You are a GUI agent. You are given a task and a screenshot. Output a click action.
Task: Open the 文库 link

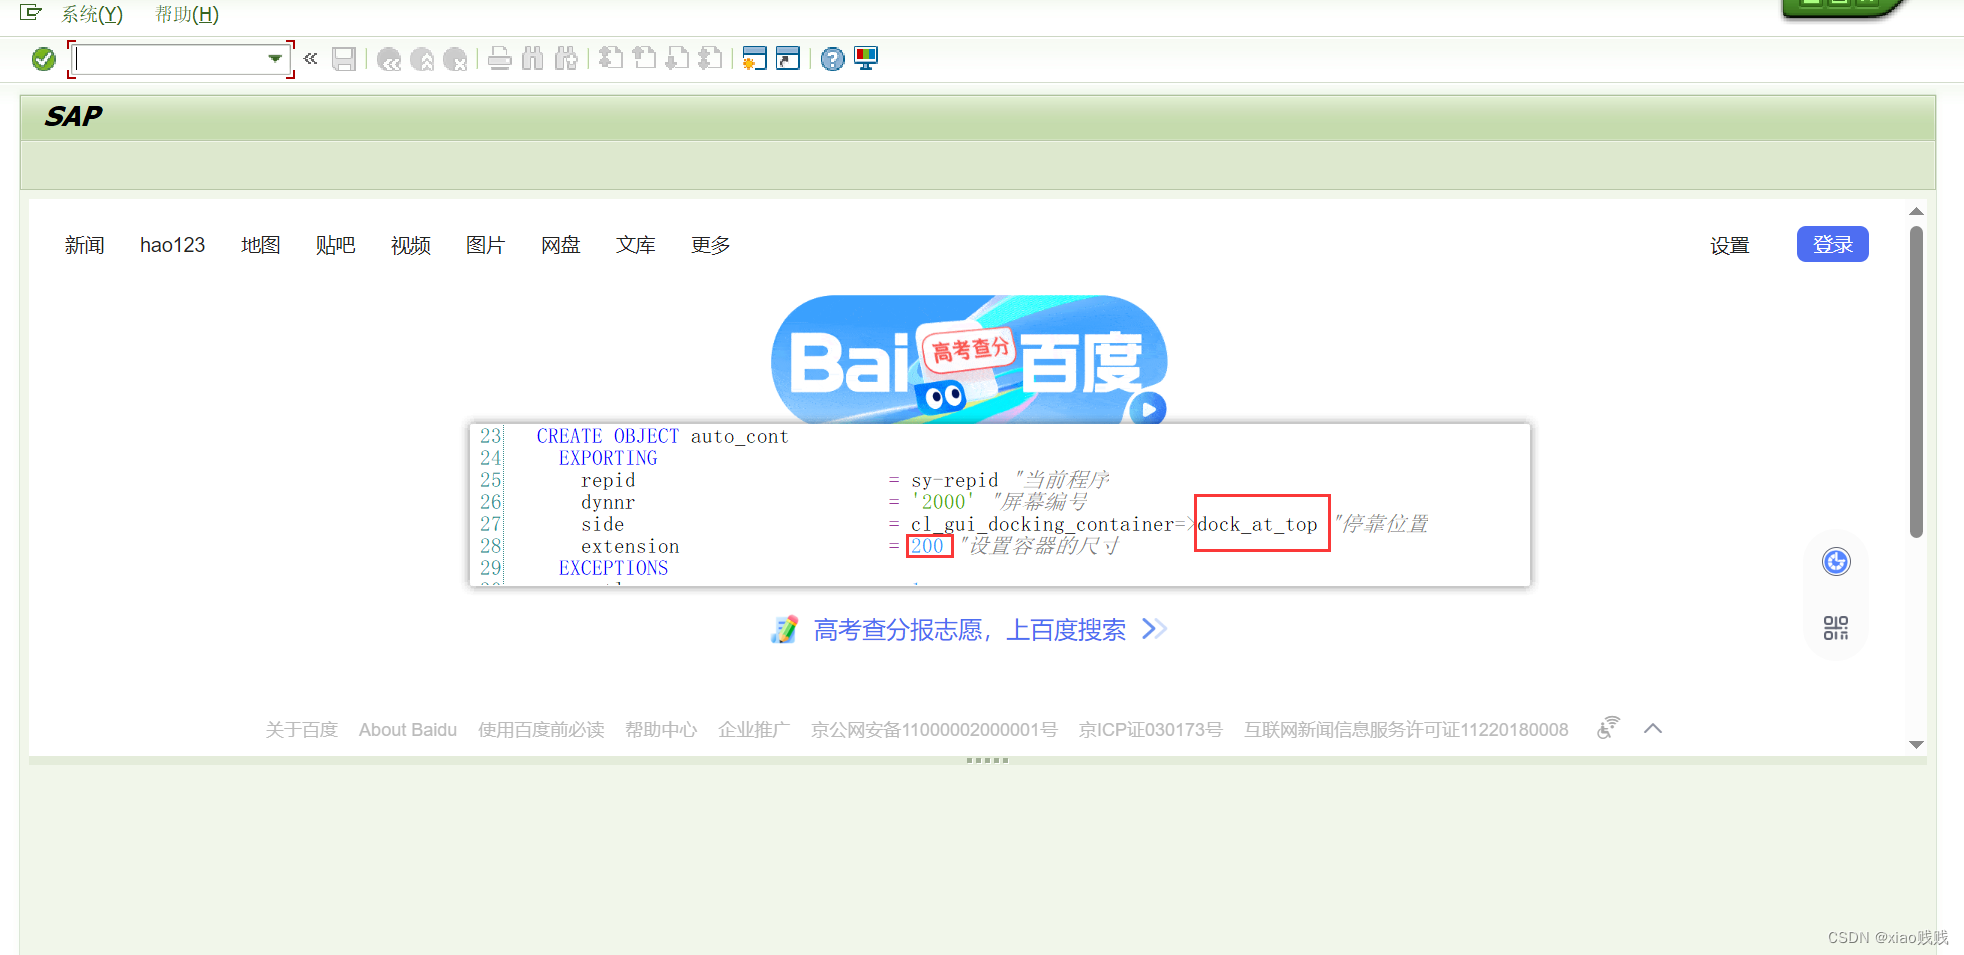coord(635,245)
